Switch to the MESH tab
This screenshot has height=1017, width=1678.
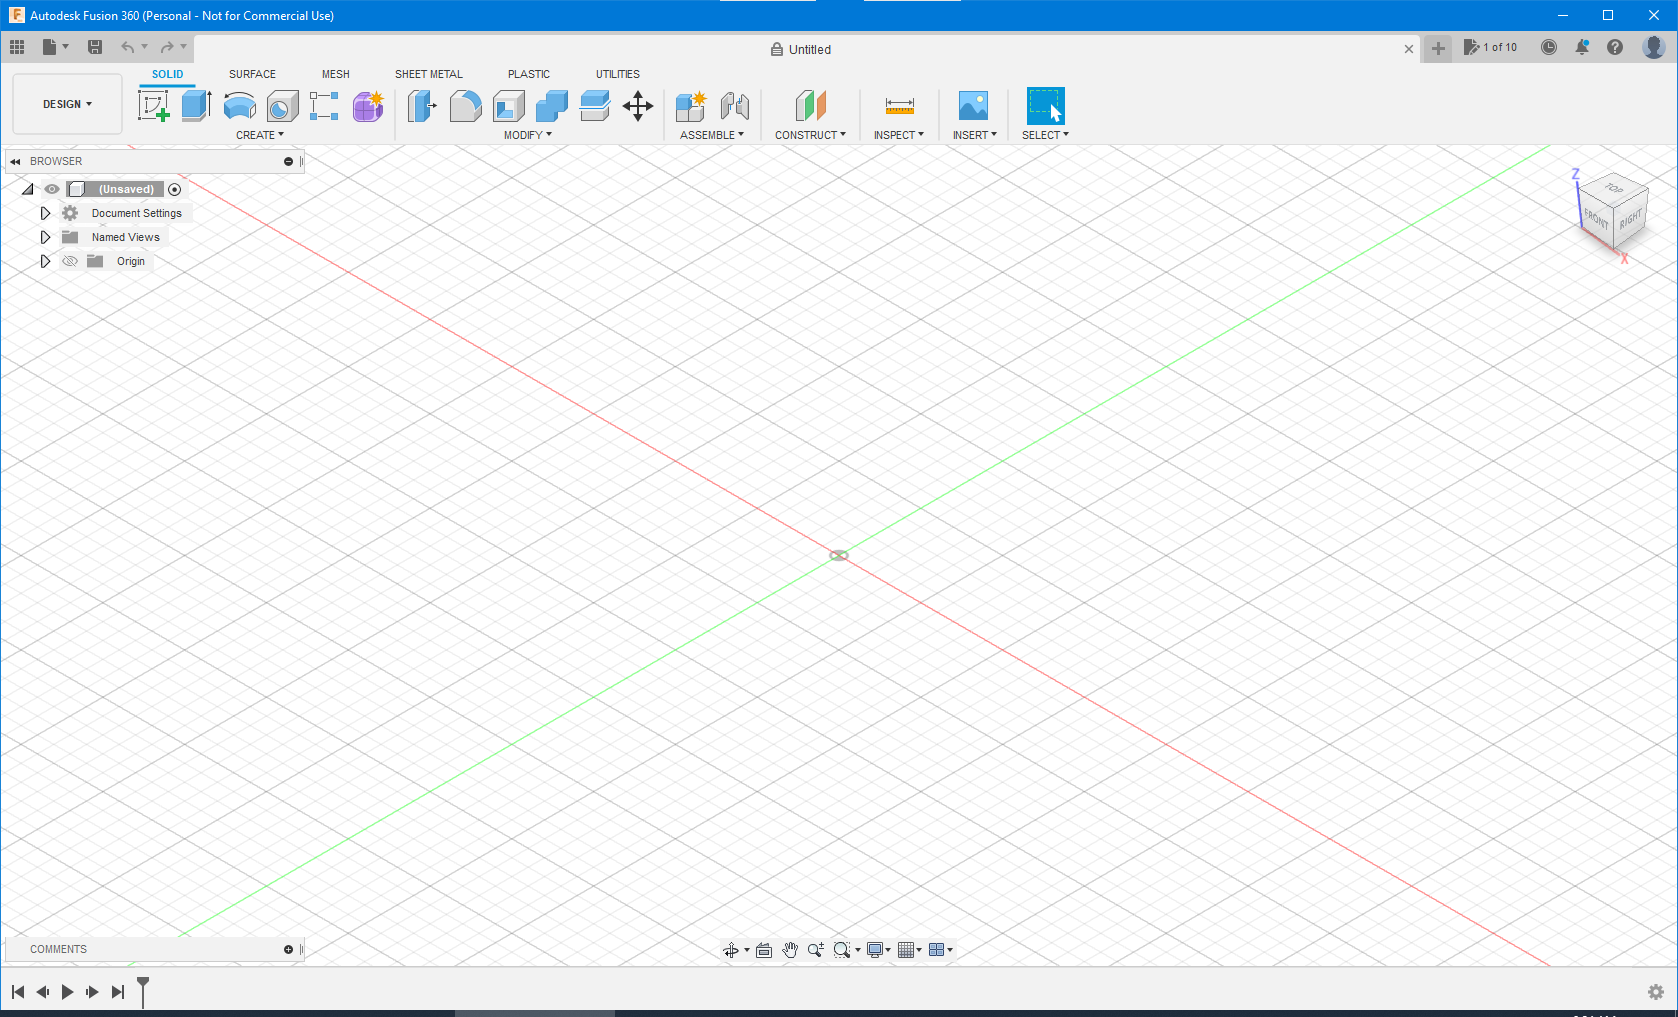click(336, 74)
